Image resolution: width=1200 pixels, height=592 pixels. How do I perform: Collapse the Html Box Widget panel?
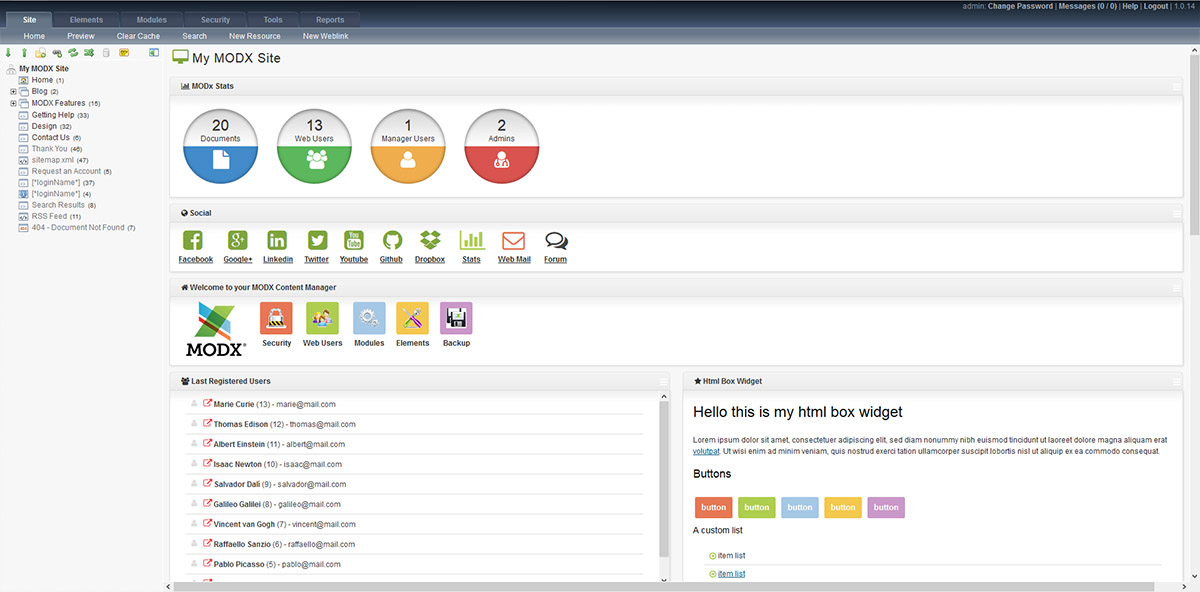(x=1177, y=381)
